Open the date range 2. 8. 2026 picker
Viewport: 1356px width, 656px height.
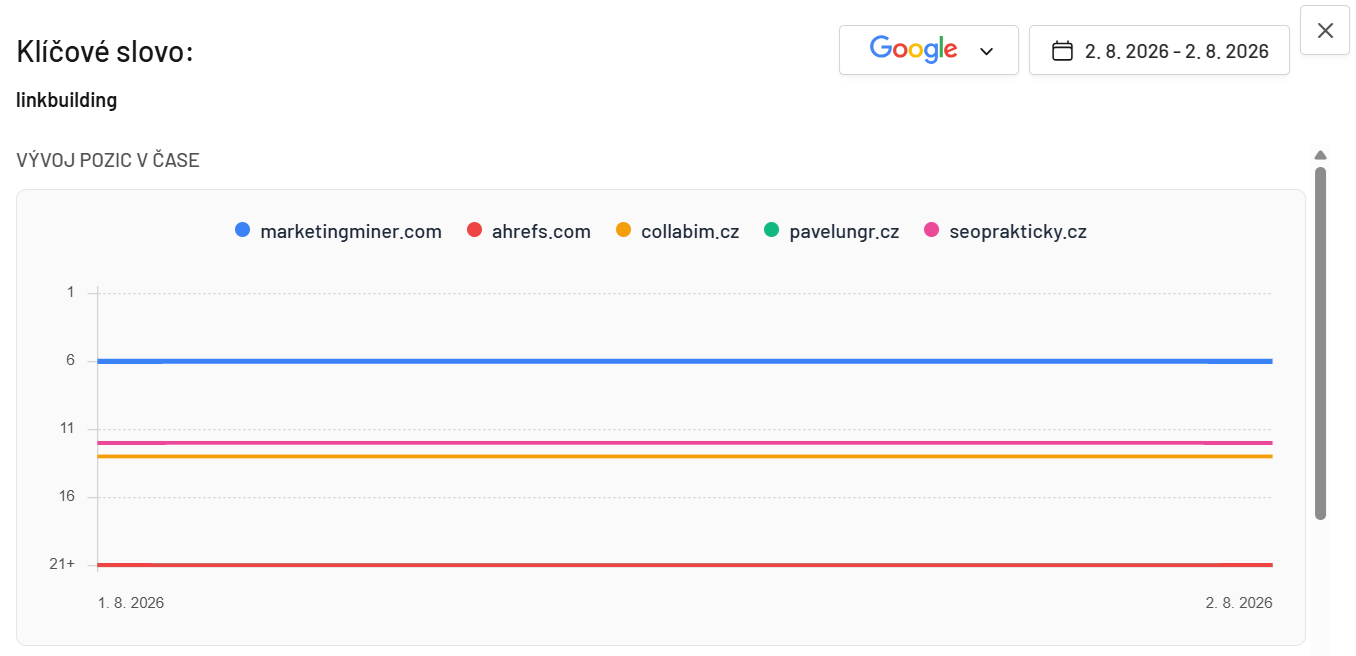(1159, 50)
